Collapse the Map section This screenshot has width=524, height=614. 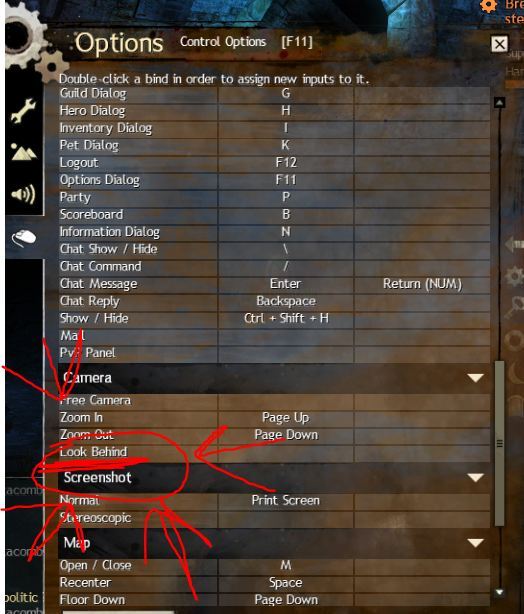pos(475,543)
